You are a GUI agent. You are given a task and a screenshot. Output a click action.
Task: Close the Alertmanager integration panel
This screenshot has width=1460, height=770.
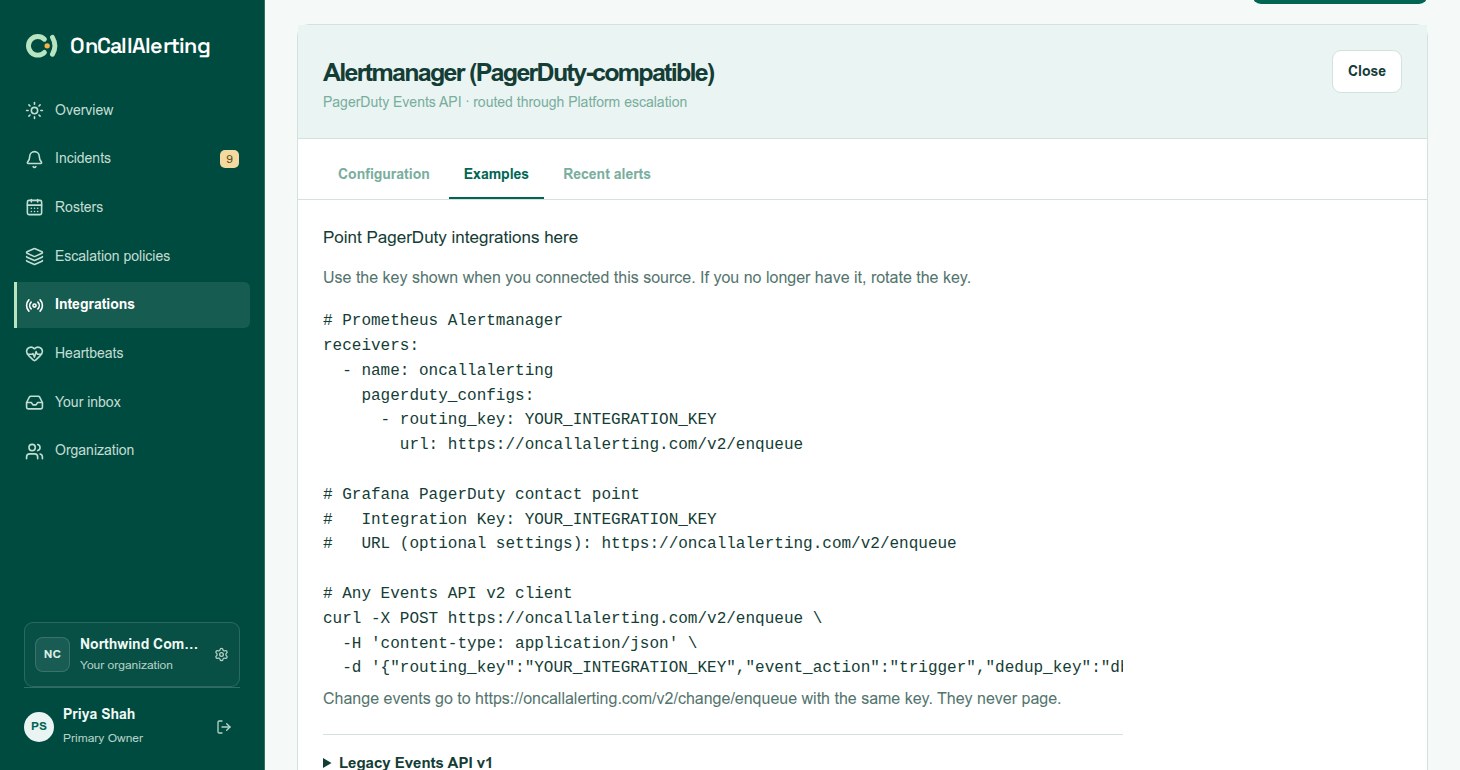[1367, 71]
